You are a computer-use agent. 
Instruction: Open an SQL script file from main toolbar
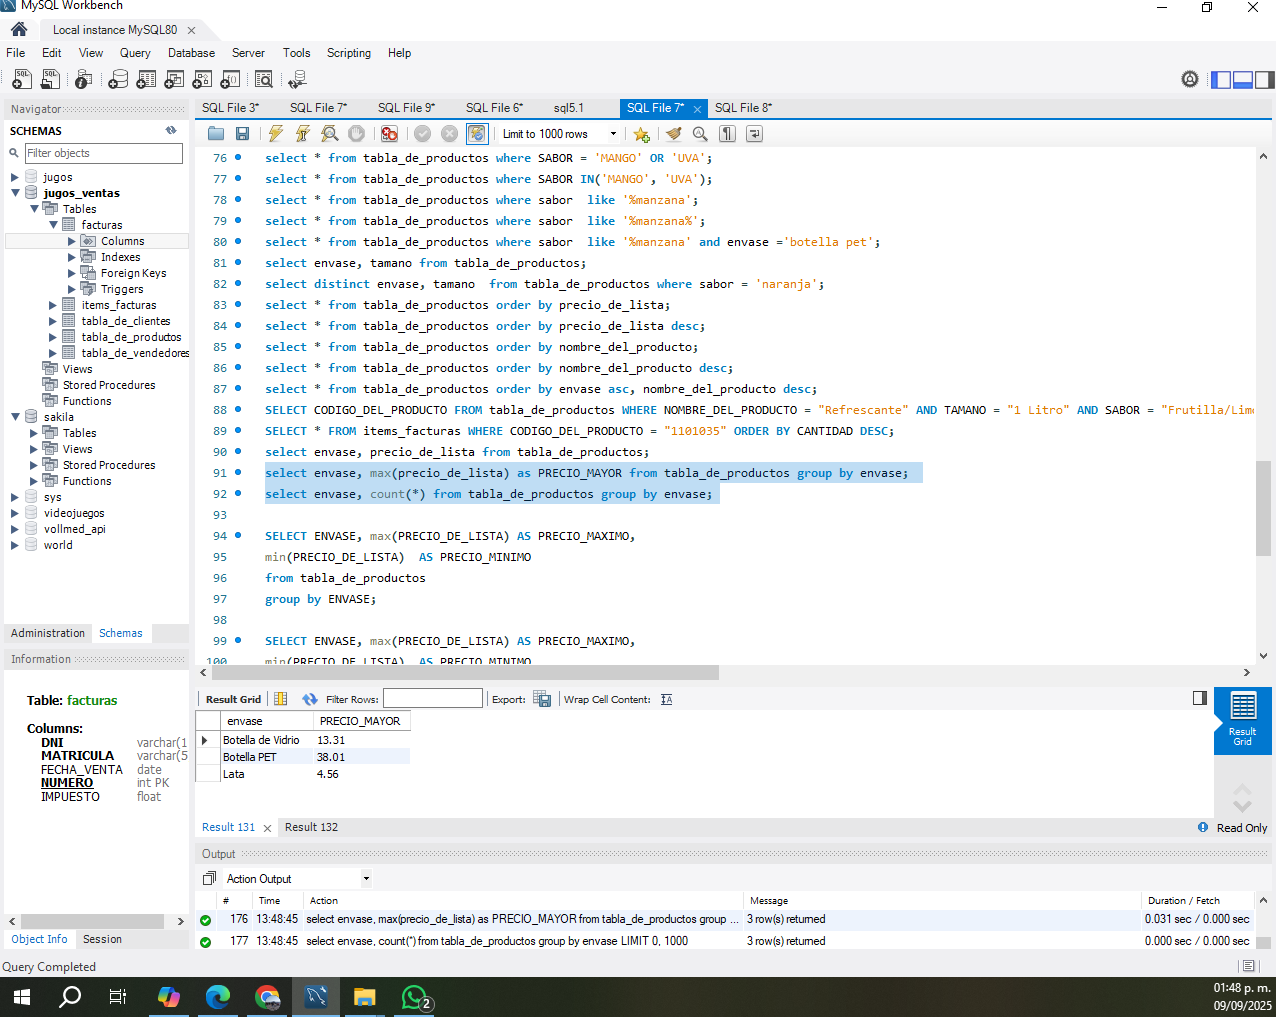tap(50, 79)
